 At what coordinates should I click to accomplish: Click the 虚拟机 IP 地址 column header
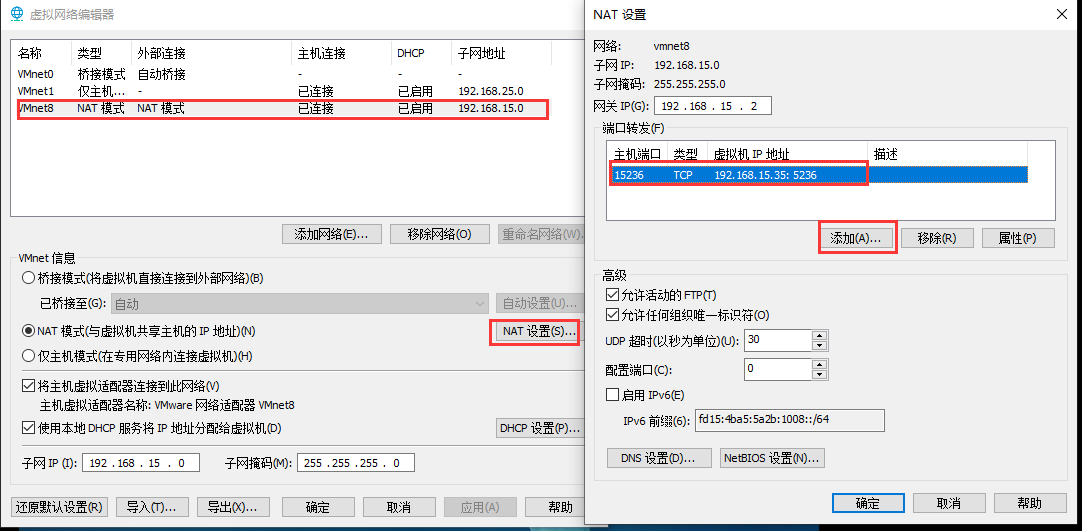[787, 154]
